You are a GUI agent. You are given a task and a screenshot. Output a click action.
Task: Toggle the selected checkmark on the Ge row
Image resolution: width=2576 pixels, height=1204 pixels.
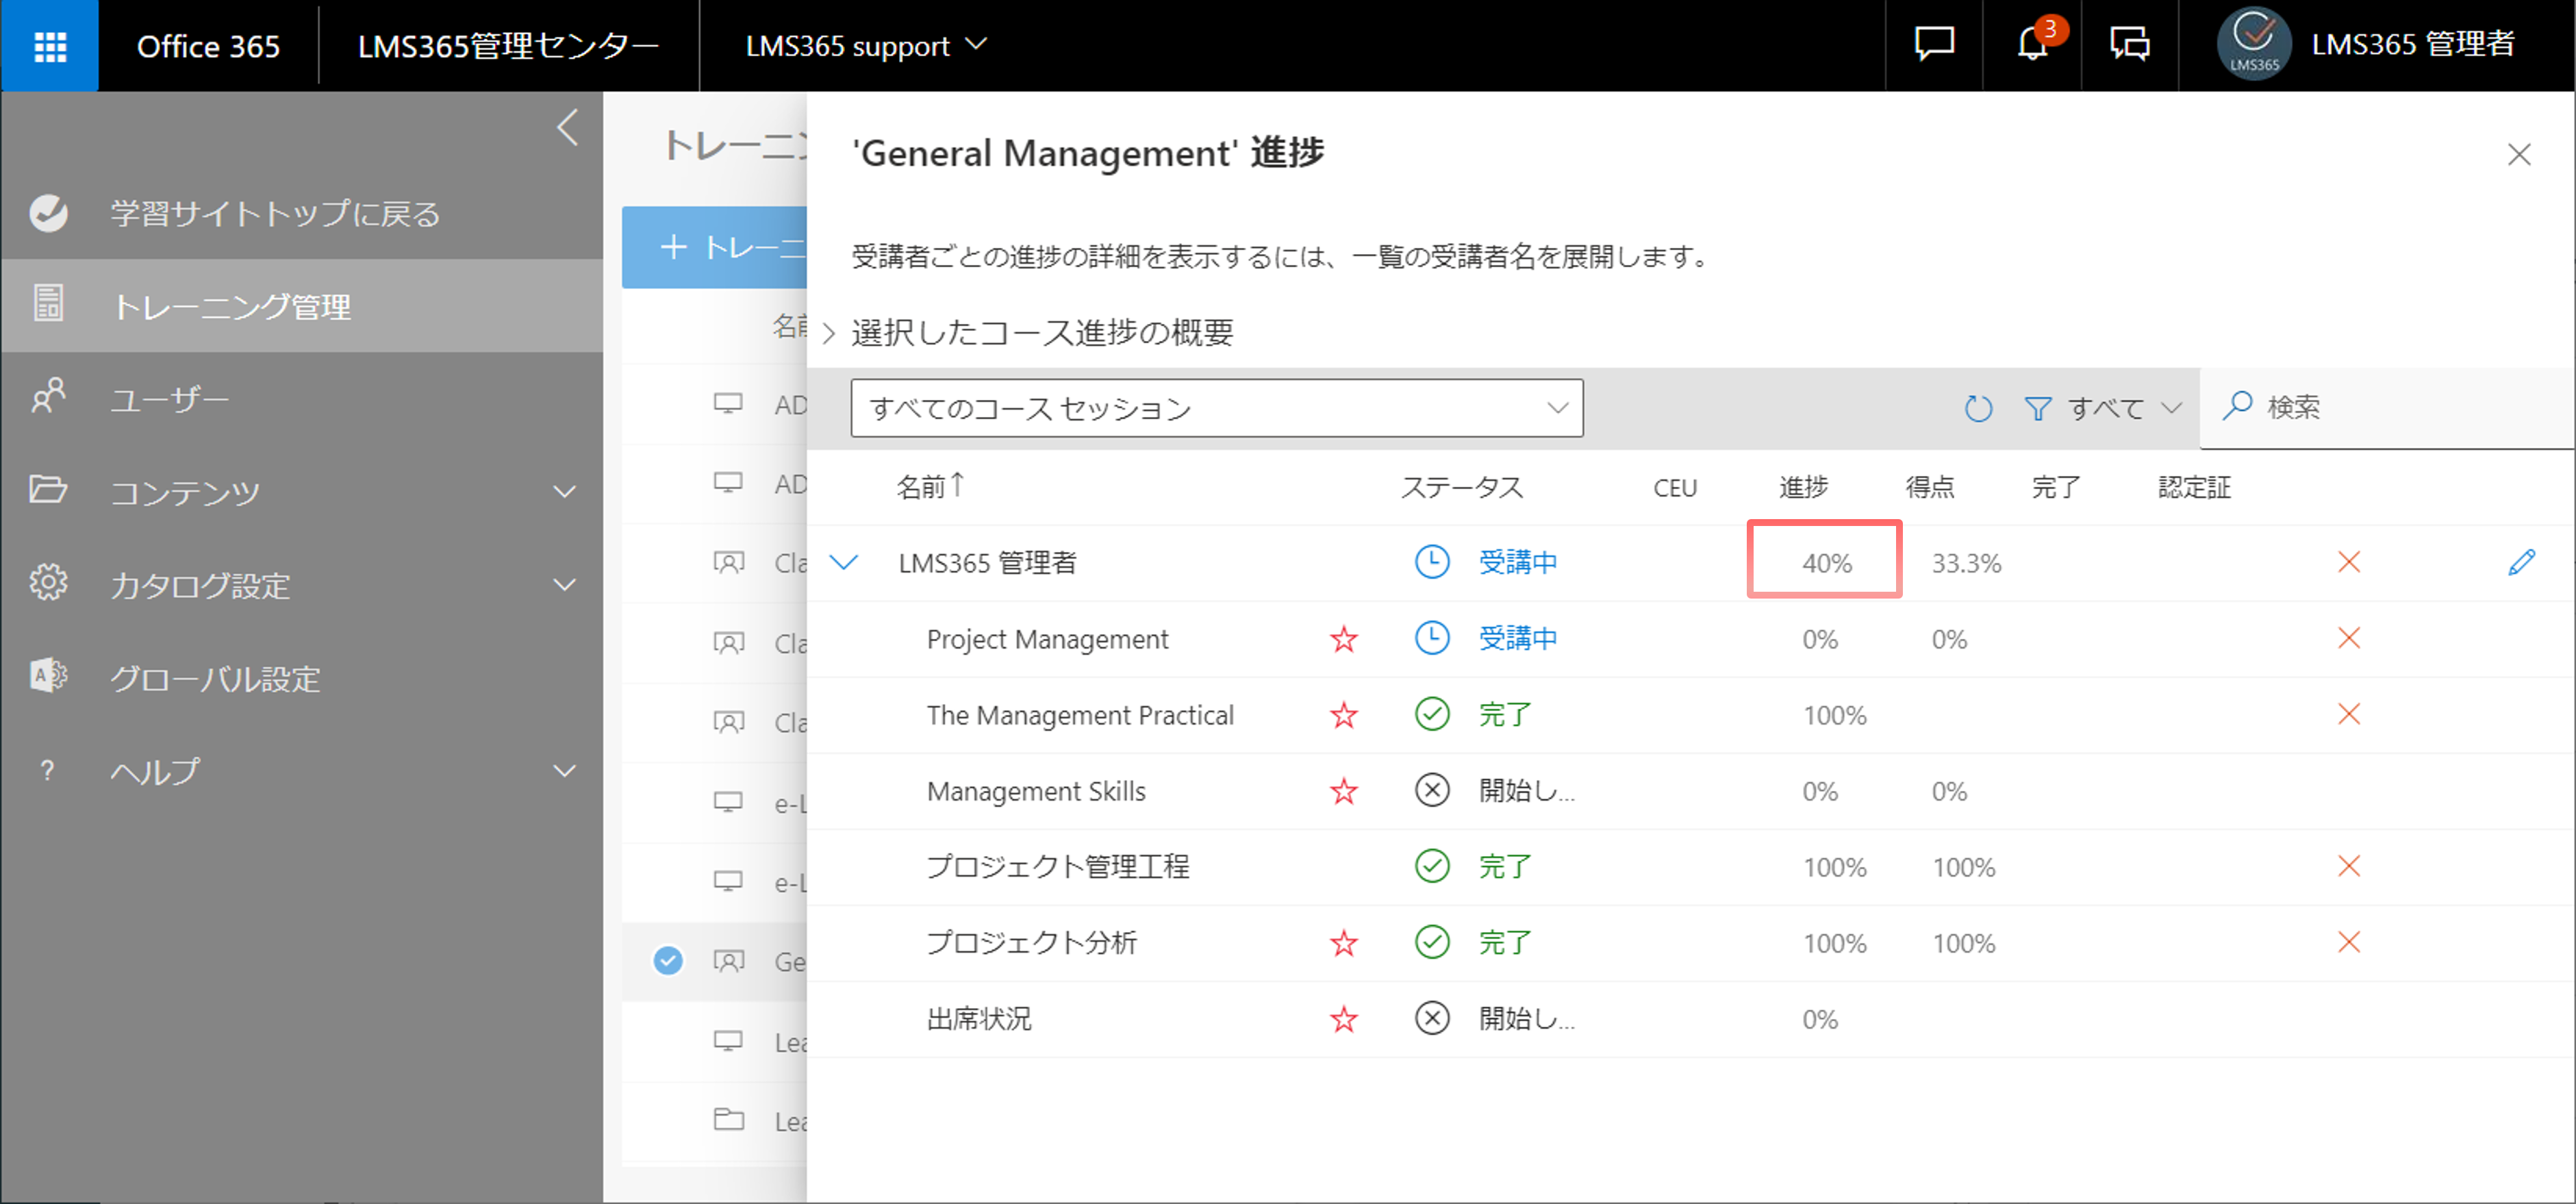point(668,960)
